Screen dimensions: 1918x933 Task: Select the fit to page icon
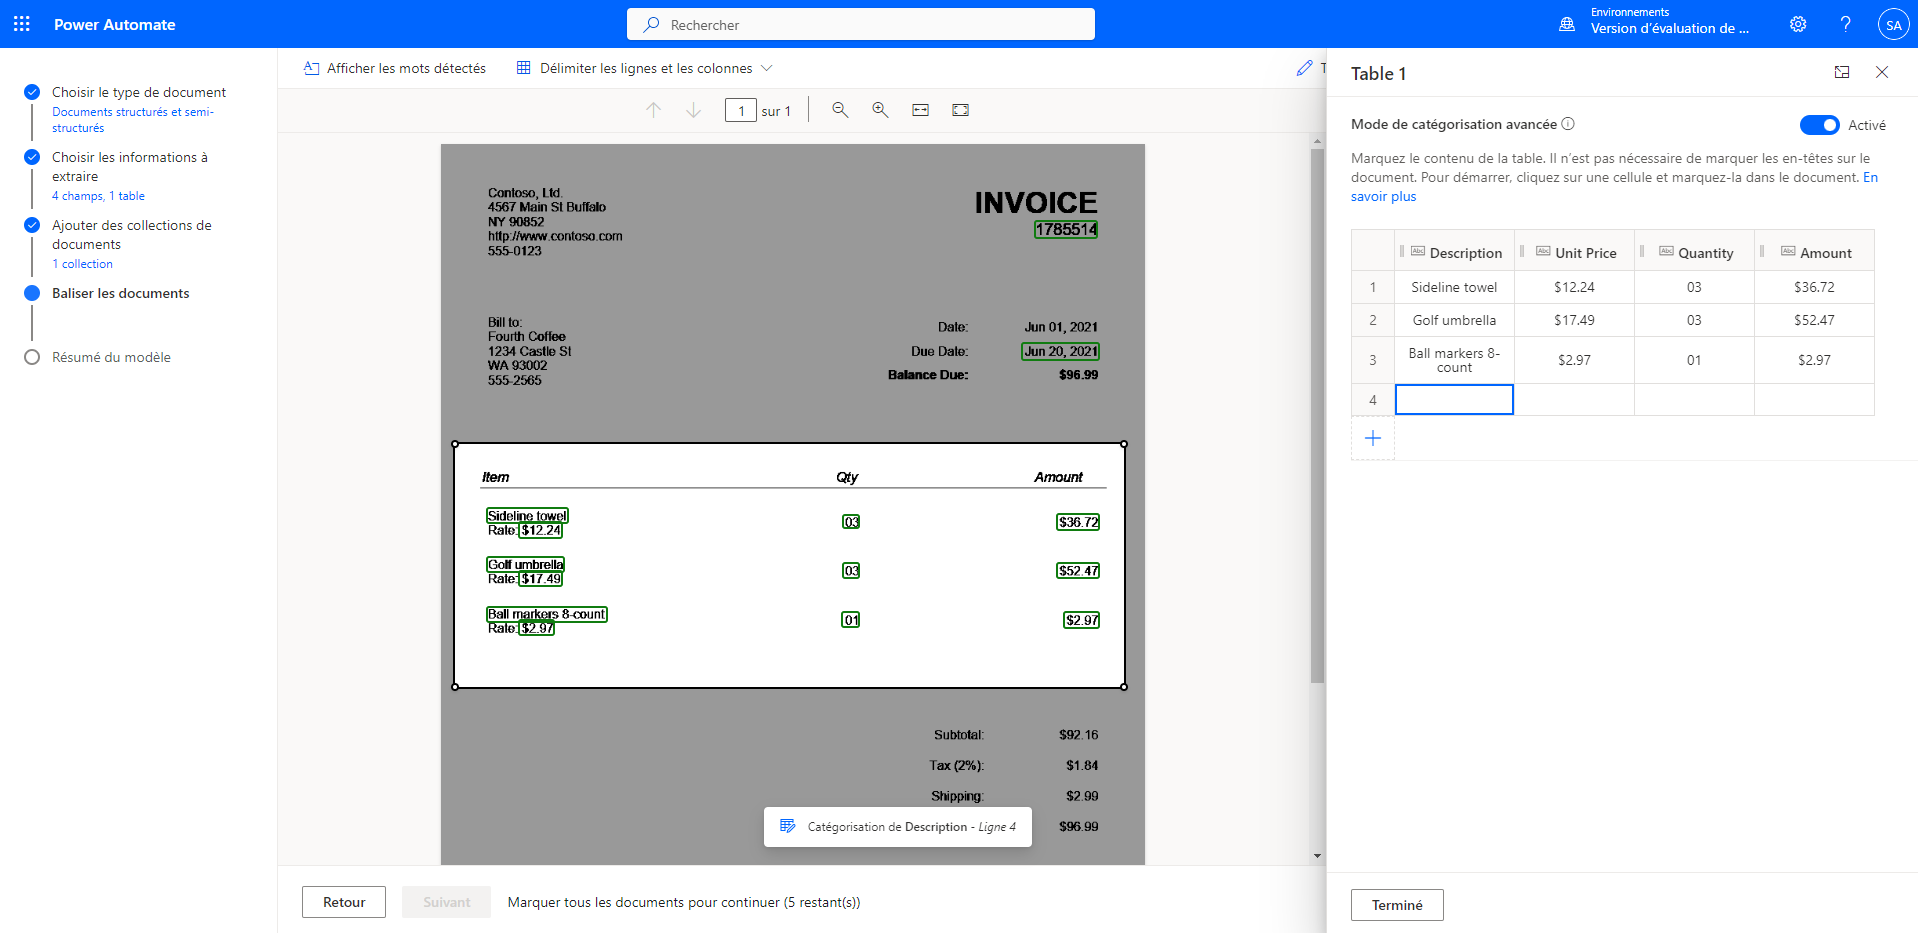[x=960, y=110]
